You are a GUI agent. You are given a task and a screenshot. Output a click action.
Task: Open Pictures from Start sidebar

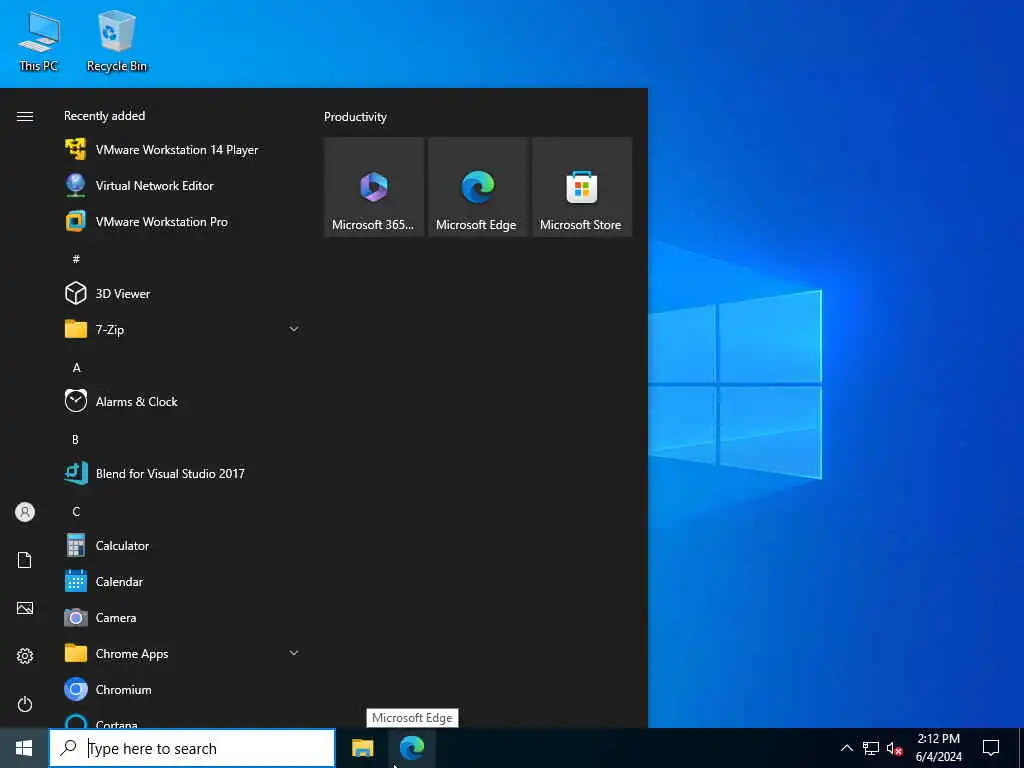click(25, 608)
